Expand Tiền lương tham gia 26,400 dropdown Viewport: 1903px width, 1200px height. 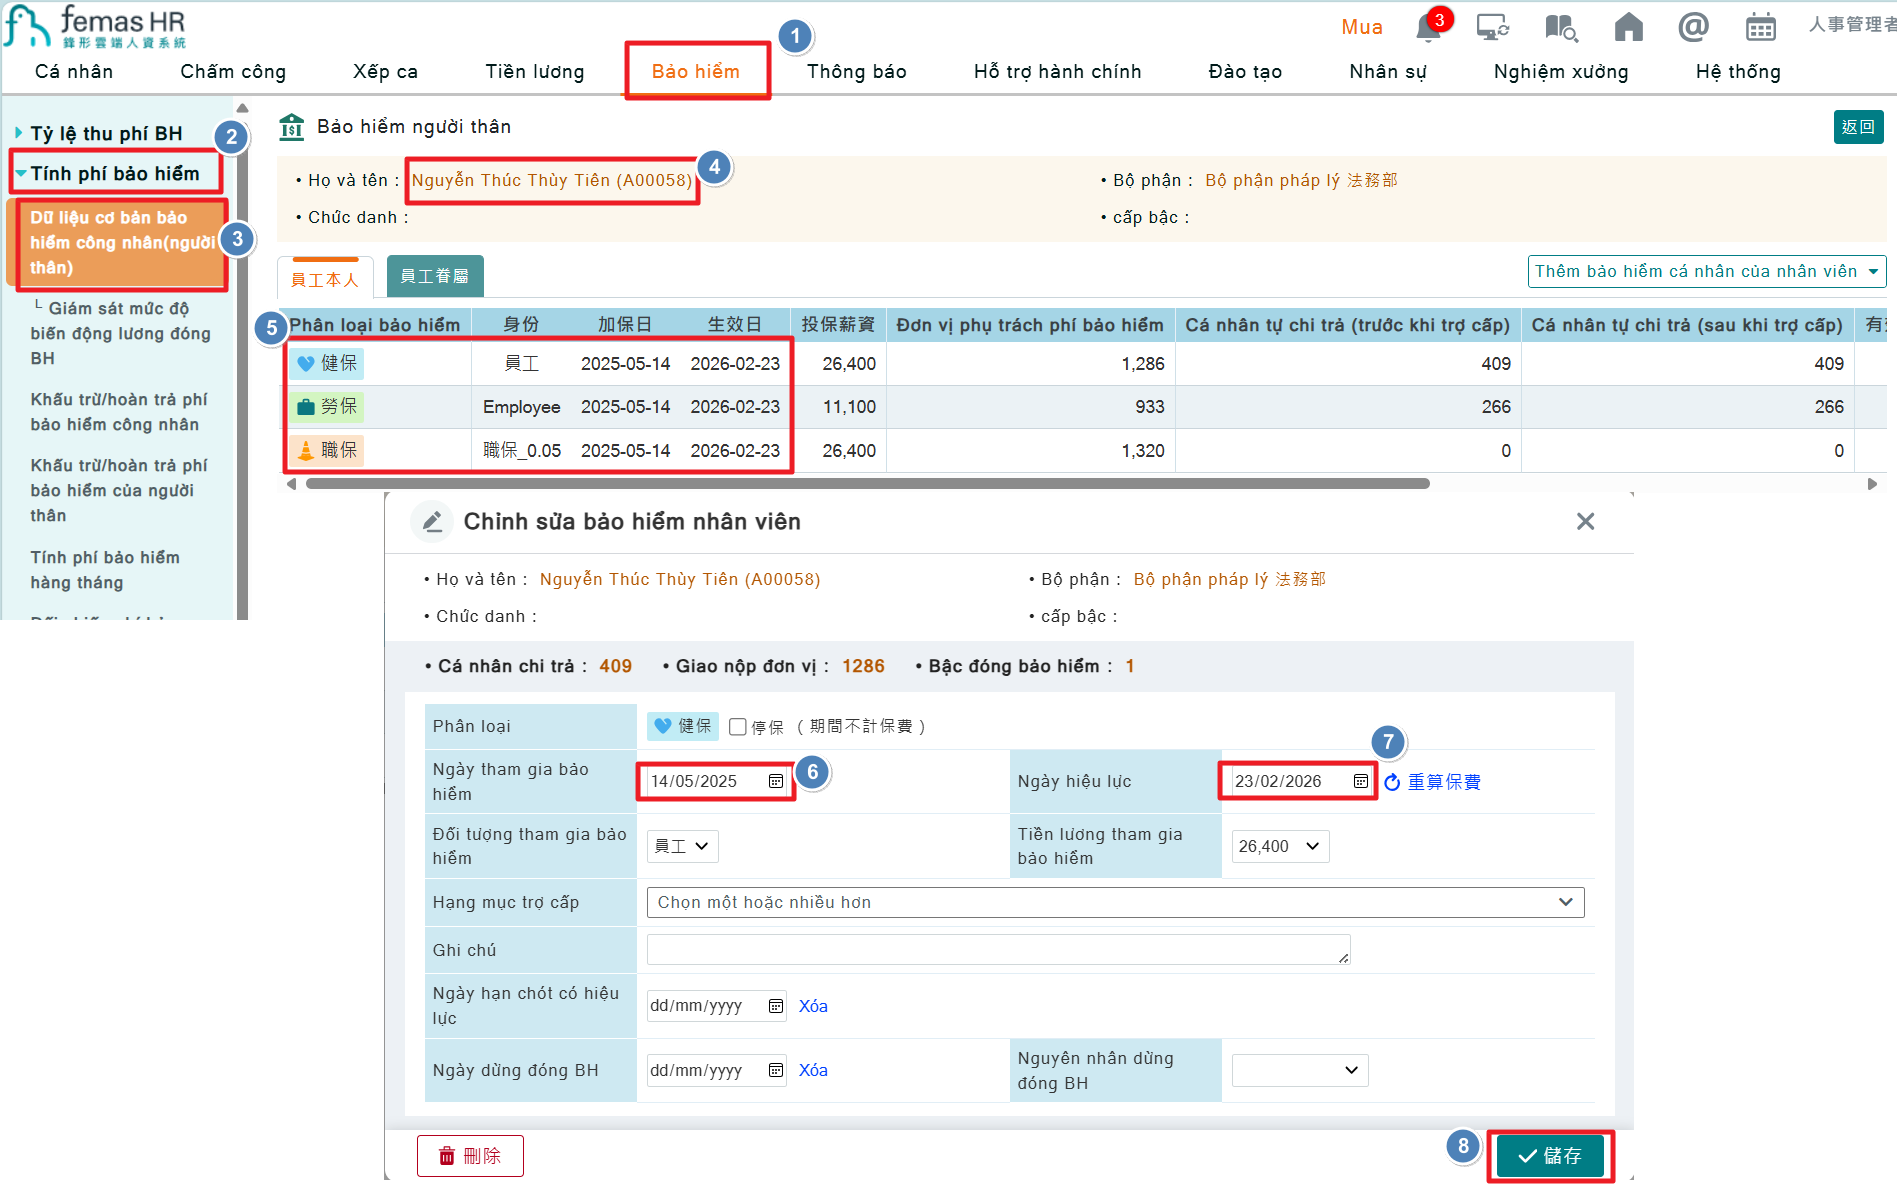click(1280, 846)
